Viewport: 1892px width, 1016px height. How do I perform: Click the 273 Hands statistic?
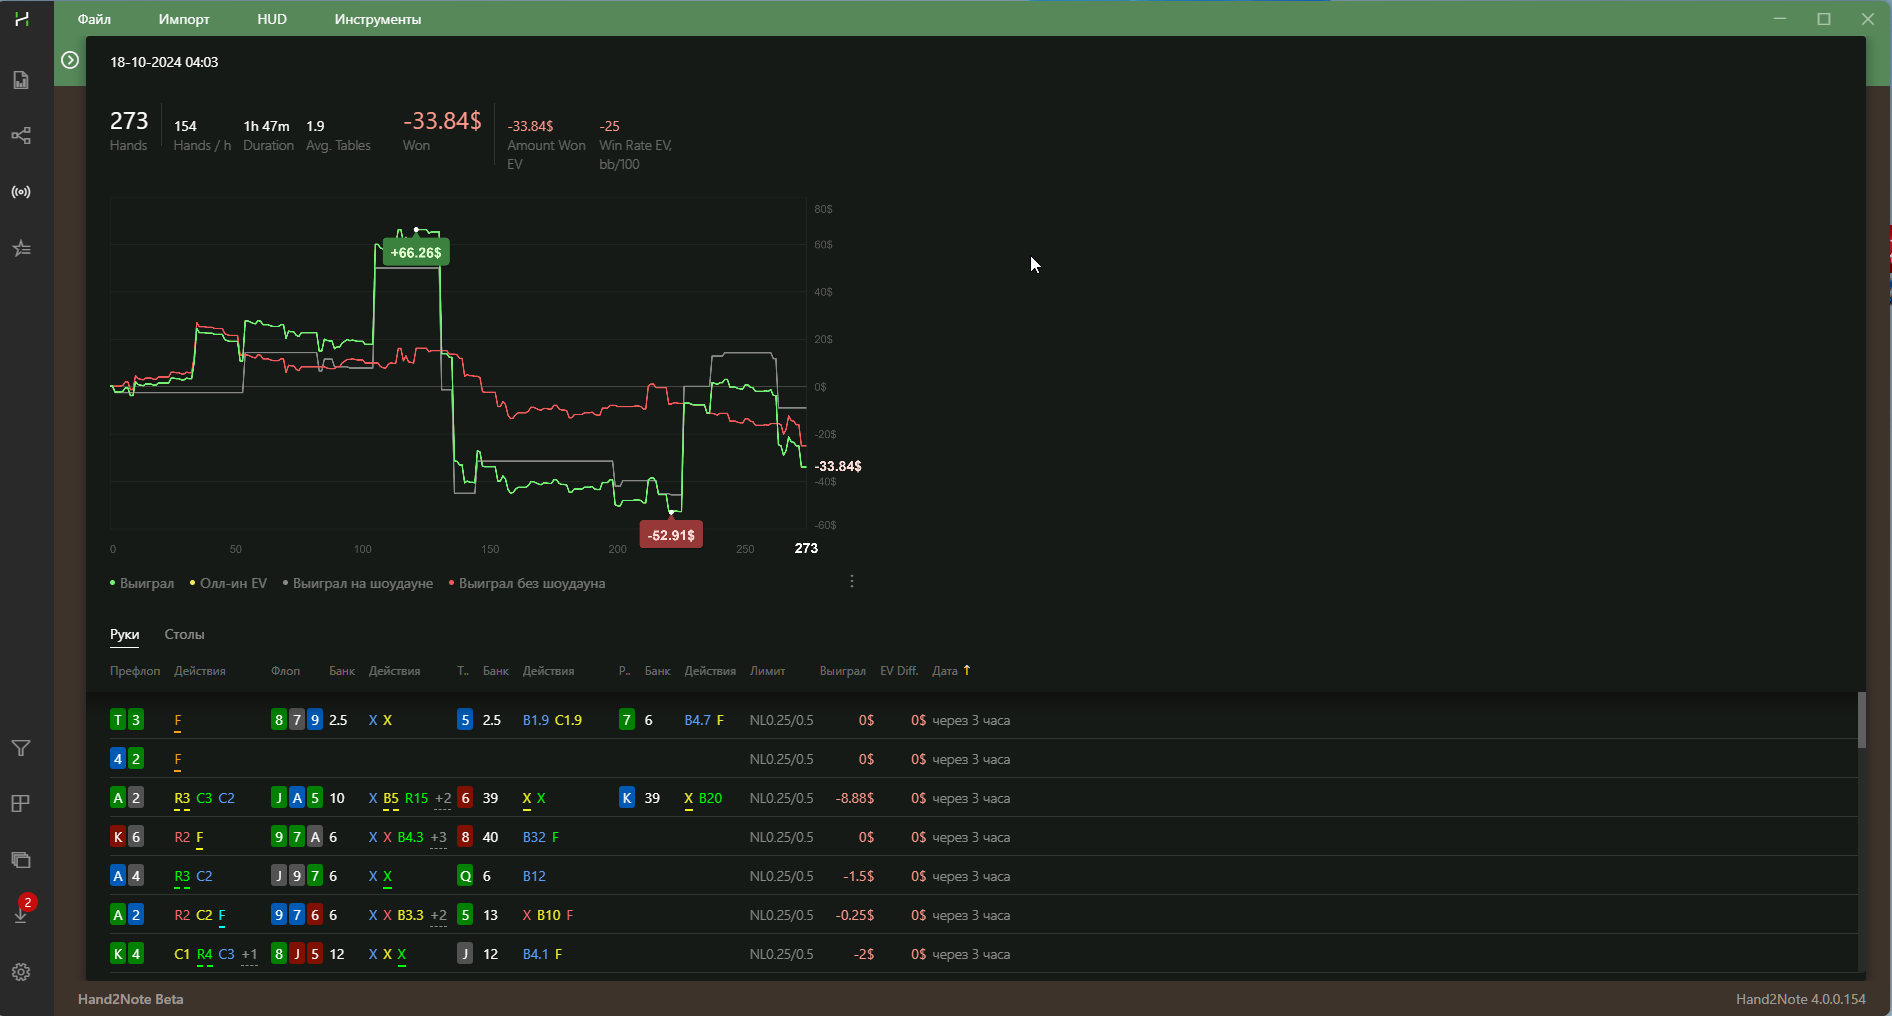pos(129,131)
